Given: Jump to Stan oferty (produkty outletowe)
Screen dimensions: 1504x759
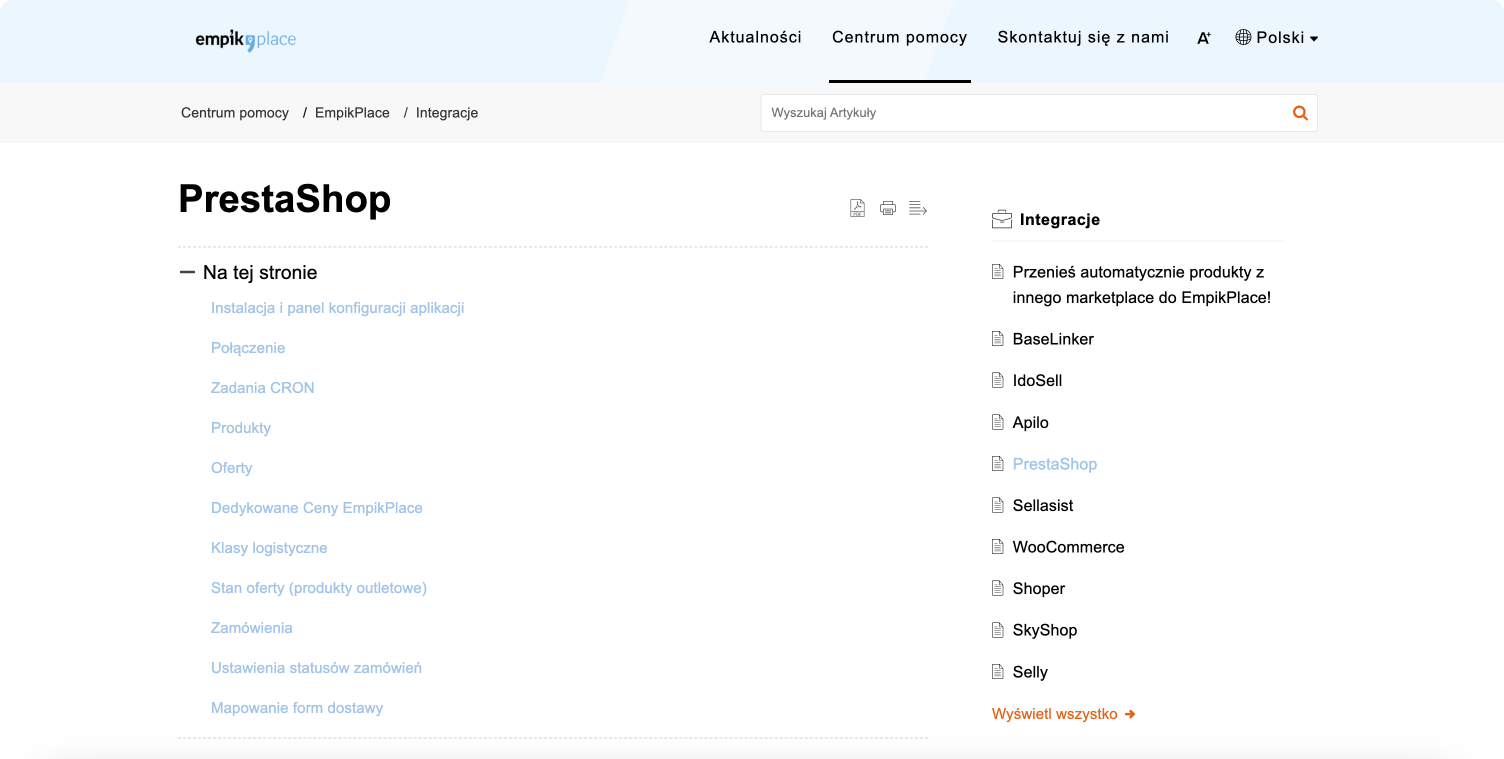Looking at the screenshot, I should (x=319, y=588).
